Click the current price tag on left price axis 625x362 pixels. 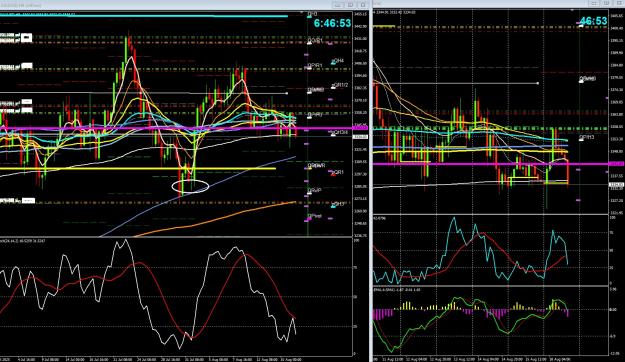pos(361,137)
